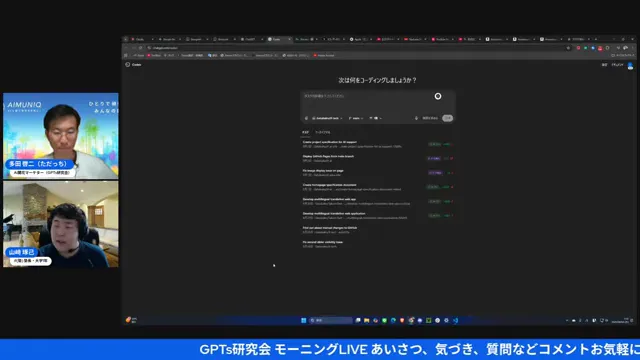This screenshot has height=360, width=640.
Task: Open task 'Develop multilingual translation web application'
Action: (x=378, y=216)
